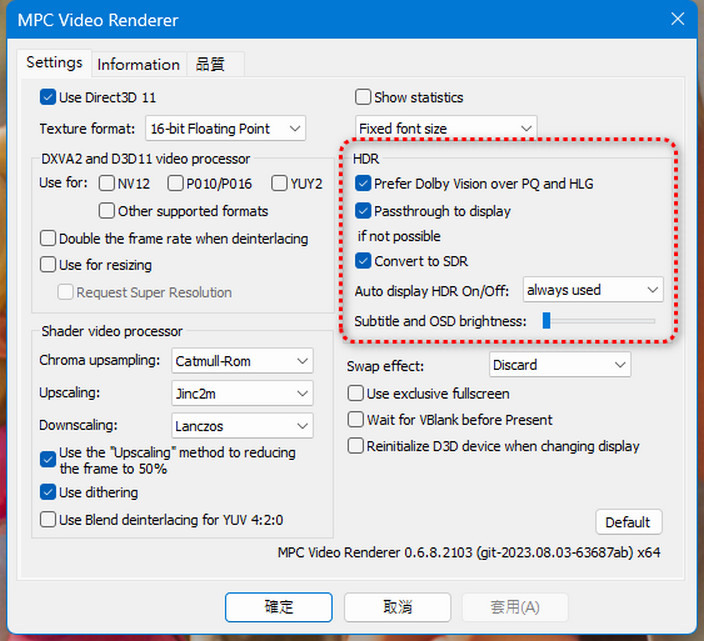The height and width of the screenshot is (641, 704).
Task: Enable Use exclusive fullscreen
Action: click(355, 393)
